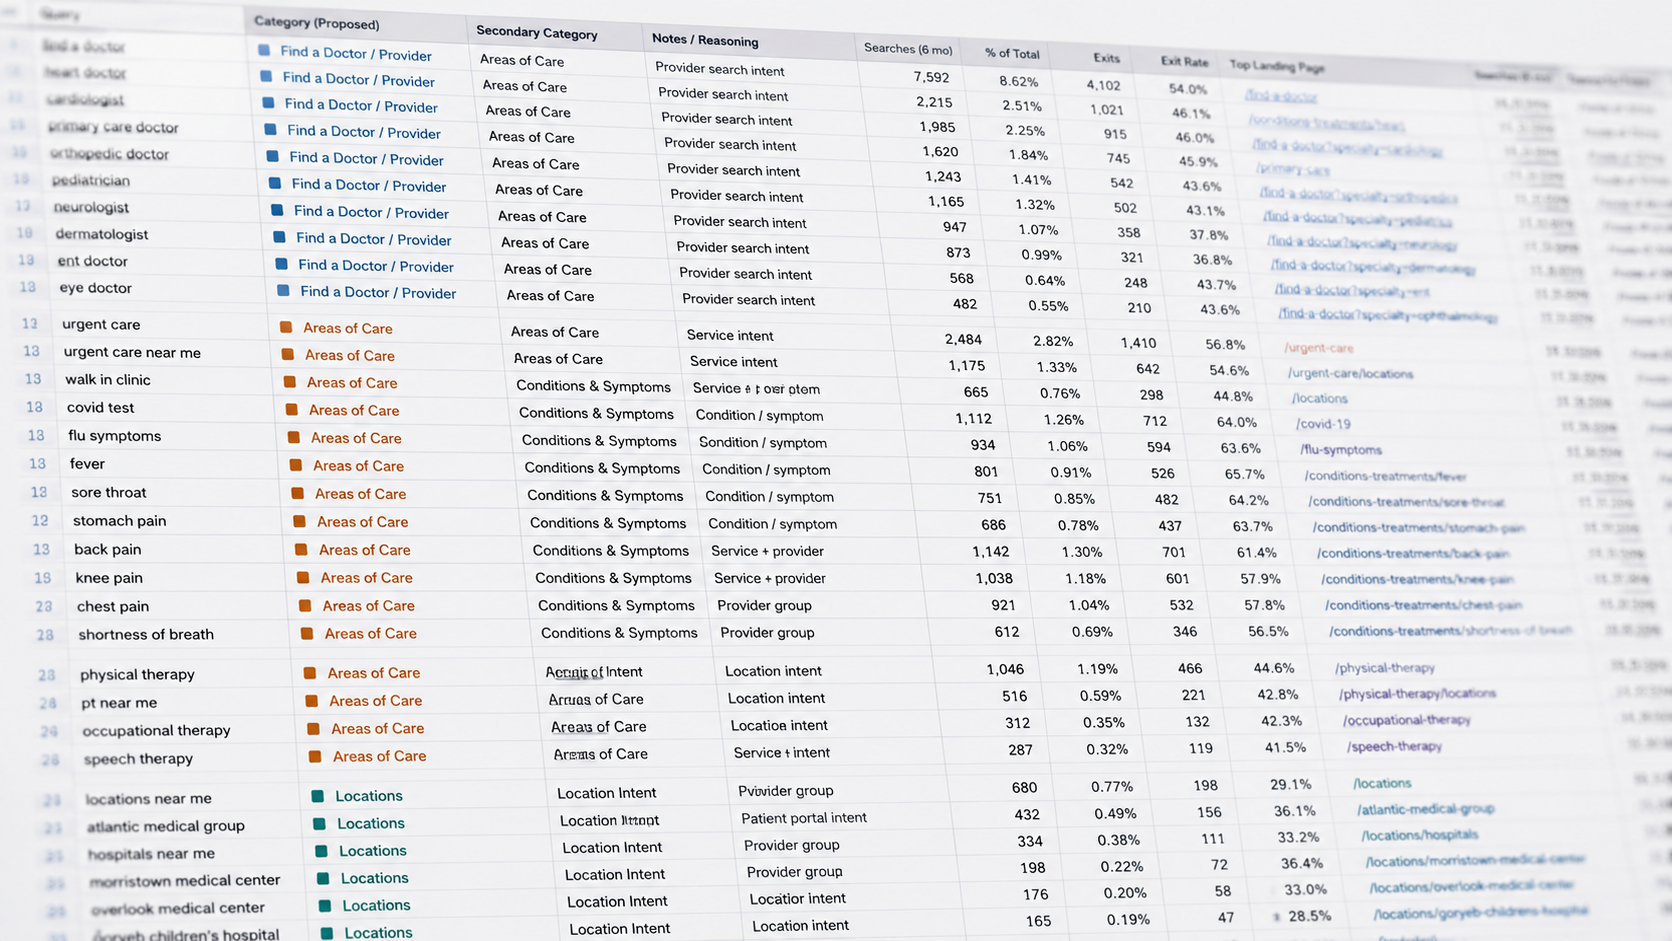Select 'Areas of Care' category in back pain row
1672x941 pixels.
click(x=364, y=550)
